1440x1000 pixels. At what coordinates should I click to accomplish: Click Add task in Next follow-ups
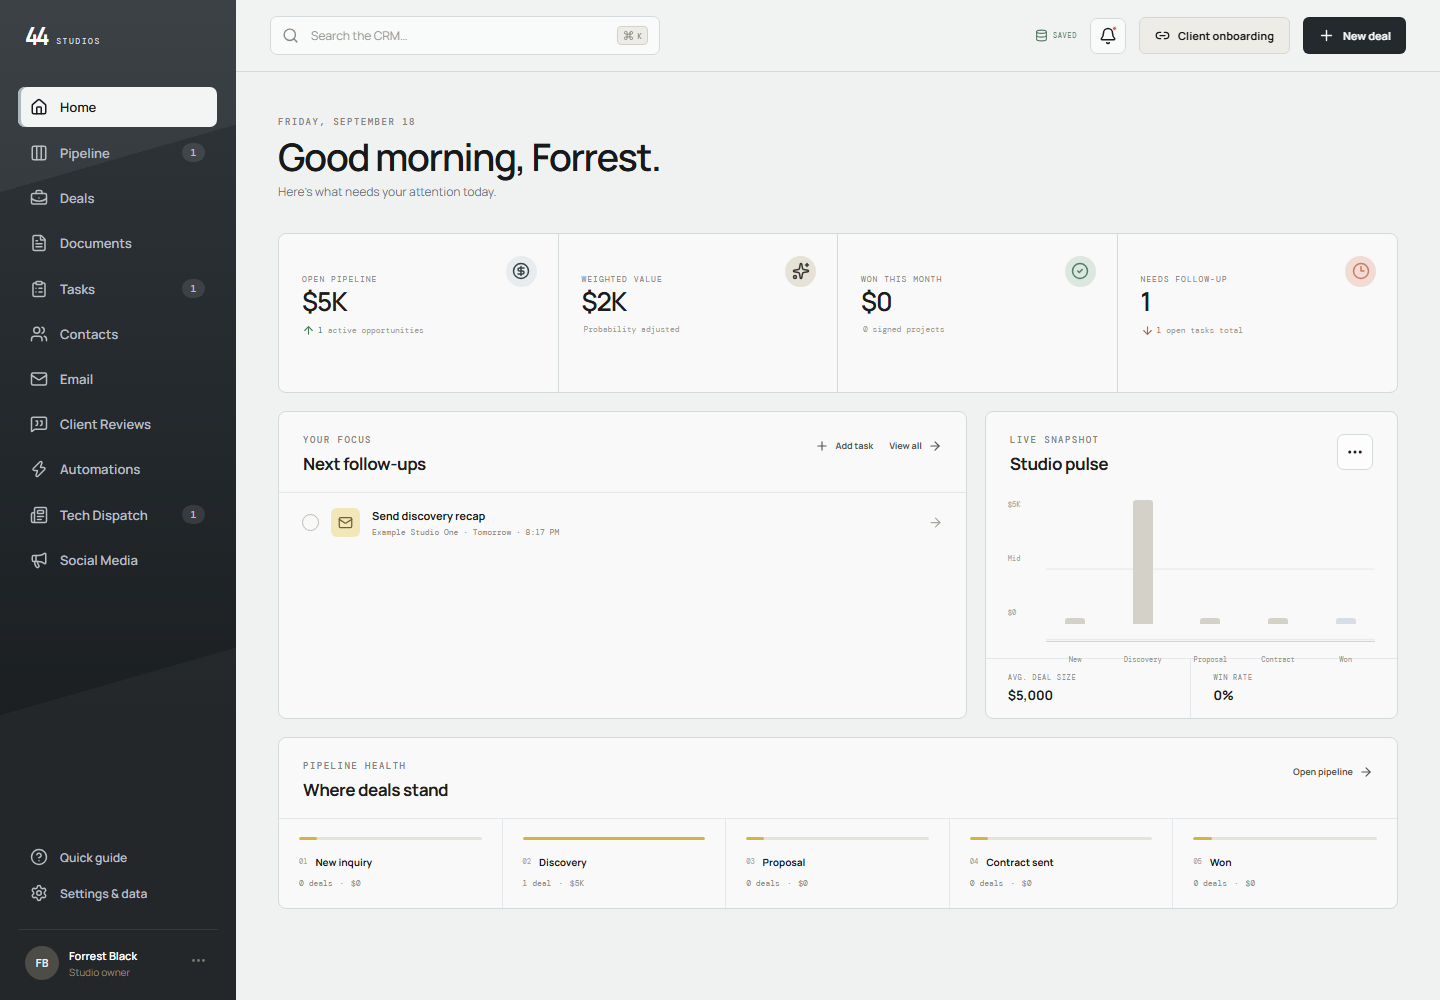[x=845, y=446]
